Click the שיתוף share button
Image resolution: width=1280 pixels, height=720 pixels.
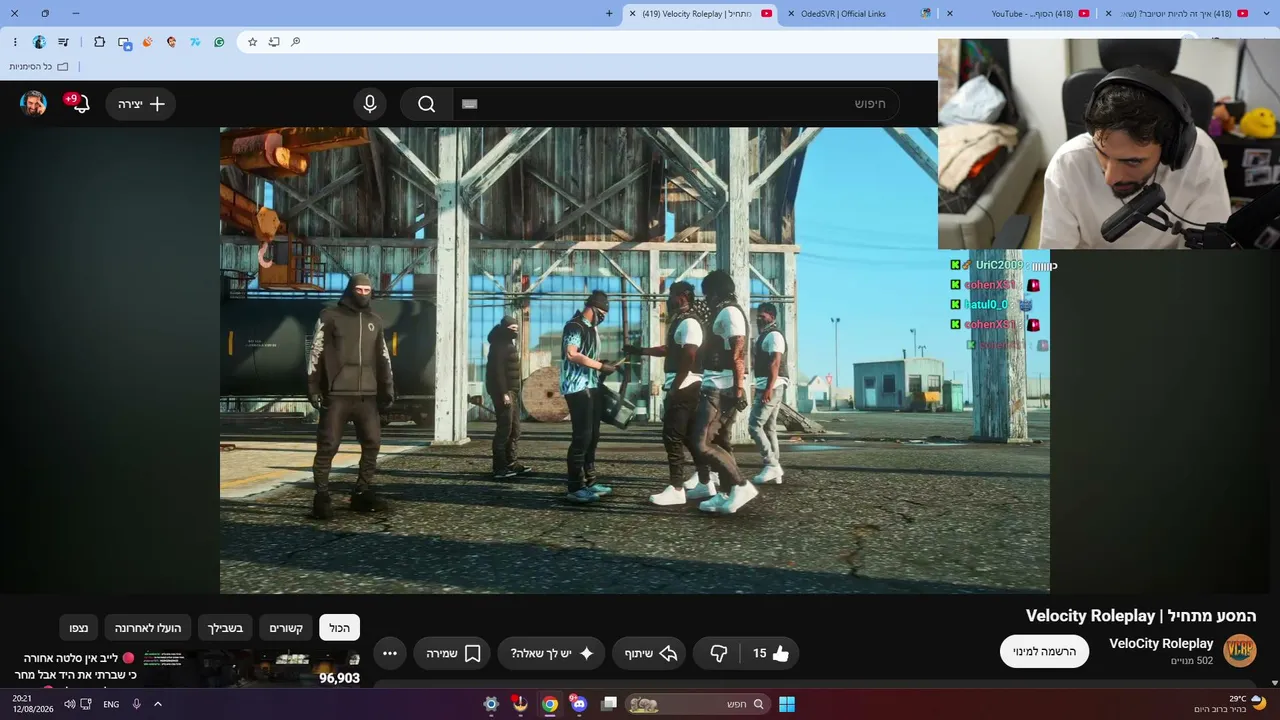[651, 653]
